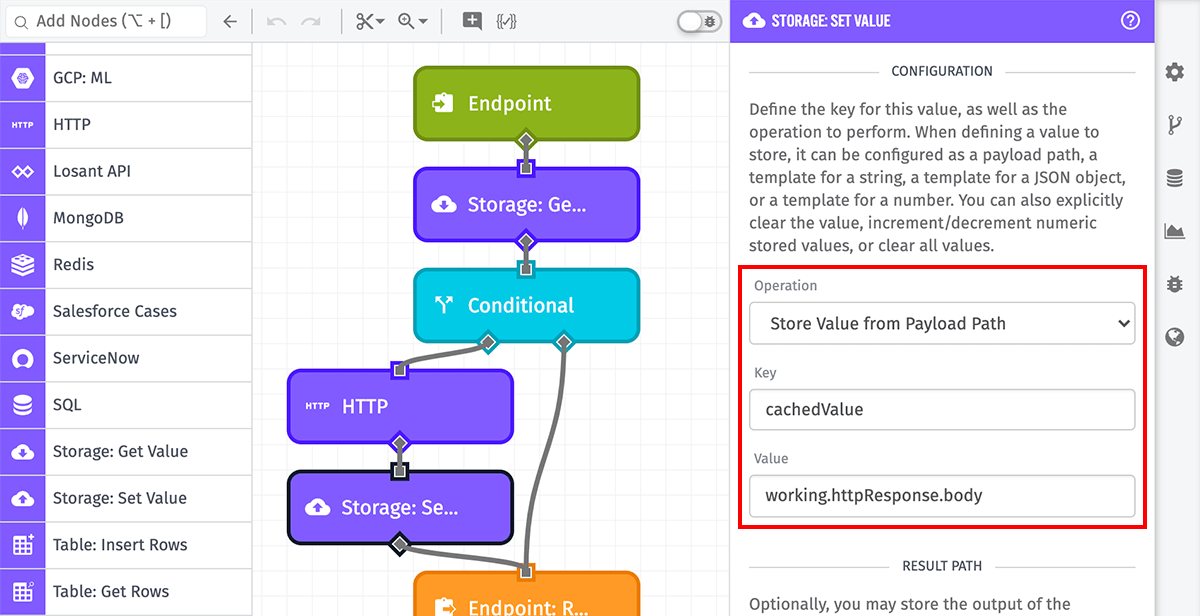Image resolution: width=1200 pixels, height=616 pixels.
Task: Open the settings gear tab
Action: click(1175, 72)
